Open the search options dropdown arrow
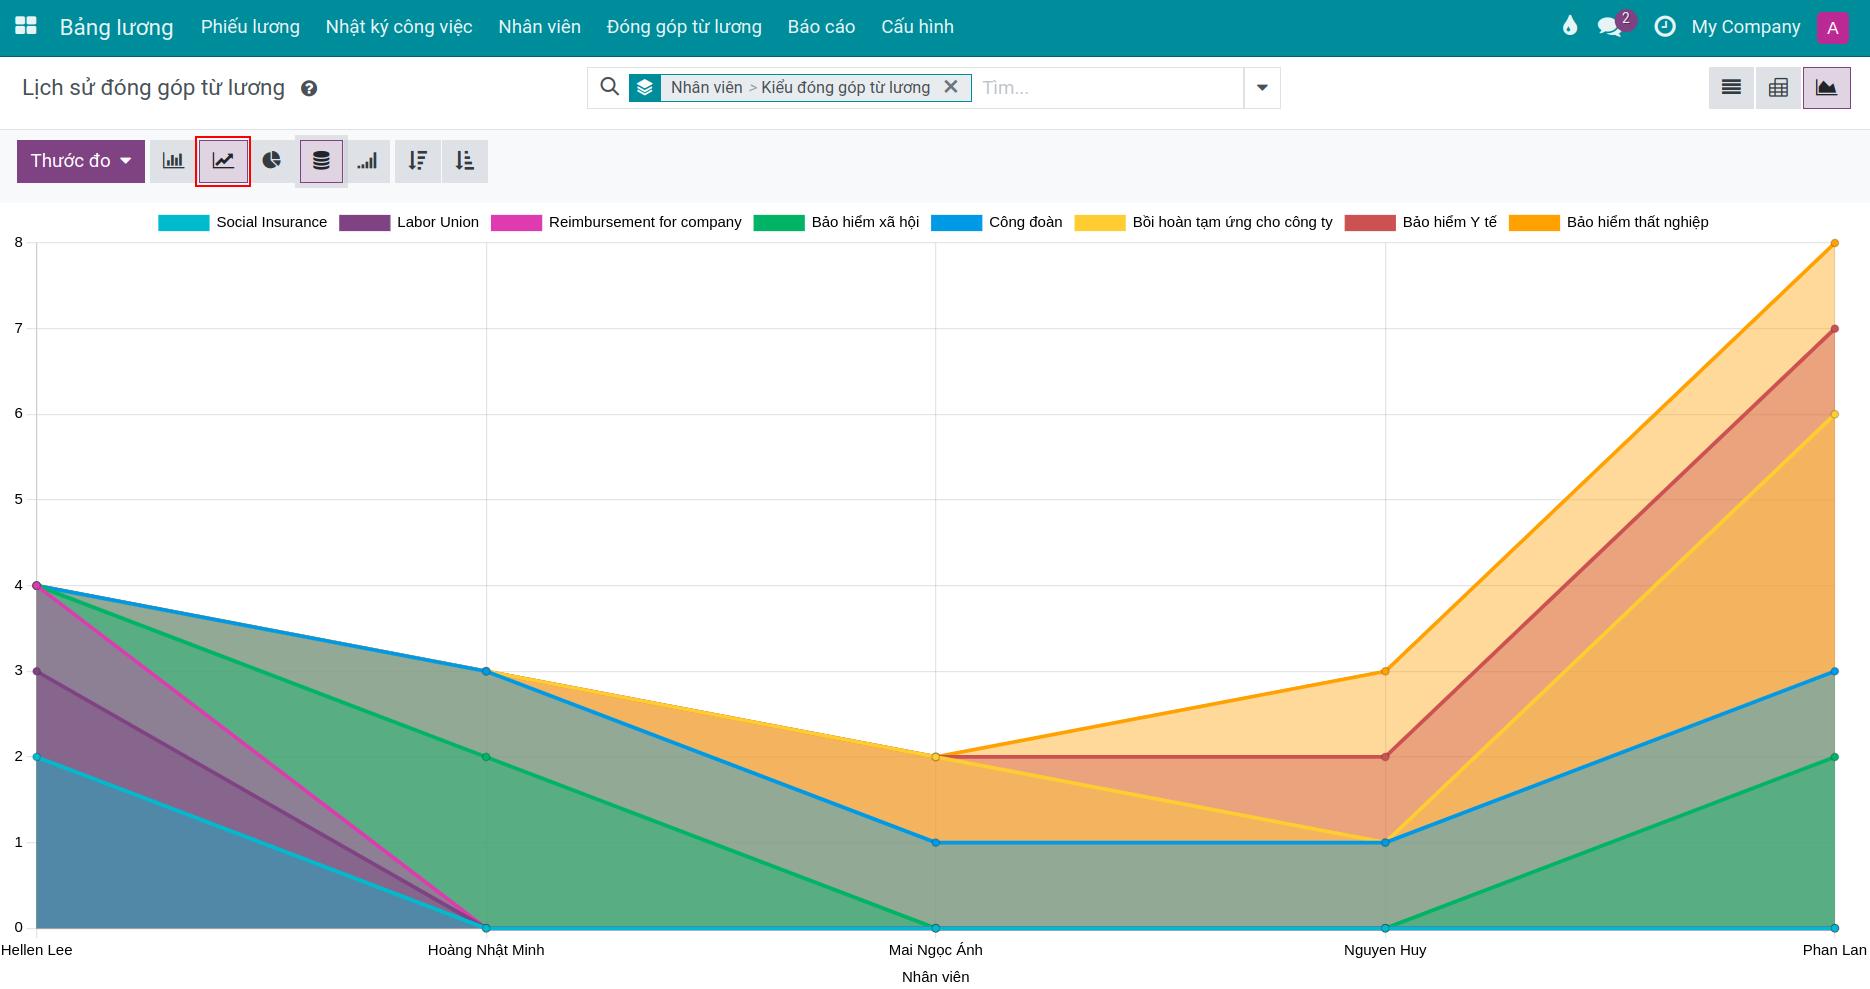This screenshot has width=1870, height=989. pyautogui.click(x=1262, y=88)
